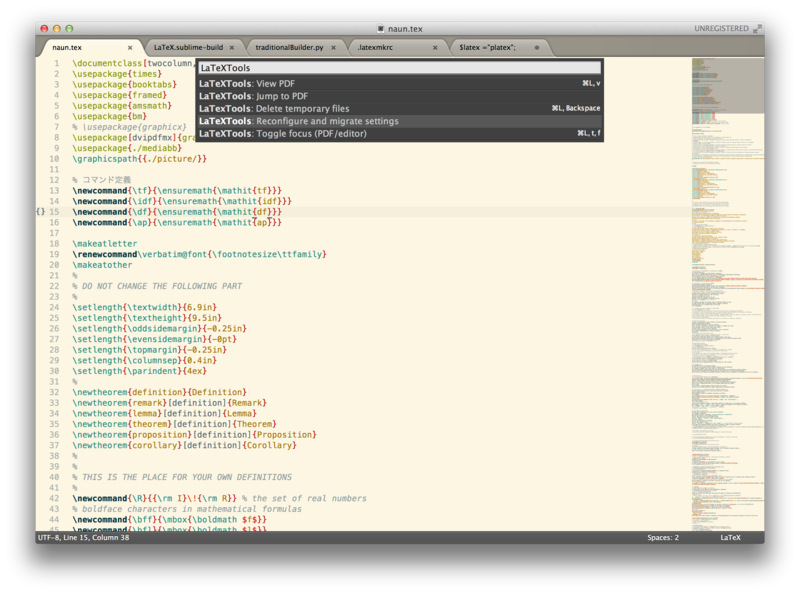Click the \setlength{\textwidth}{6.9in} line
The height and width of the screenshot is (593, 800).
click(x=144, y=307)
